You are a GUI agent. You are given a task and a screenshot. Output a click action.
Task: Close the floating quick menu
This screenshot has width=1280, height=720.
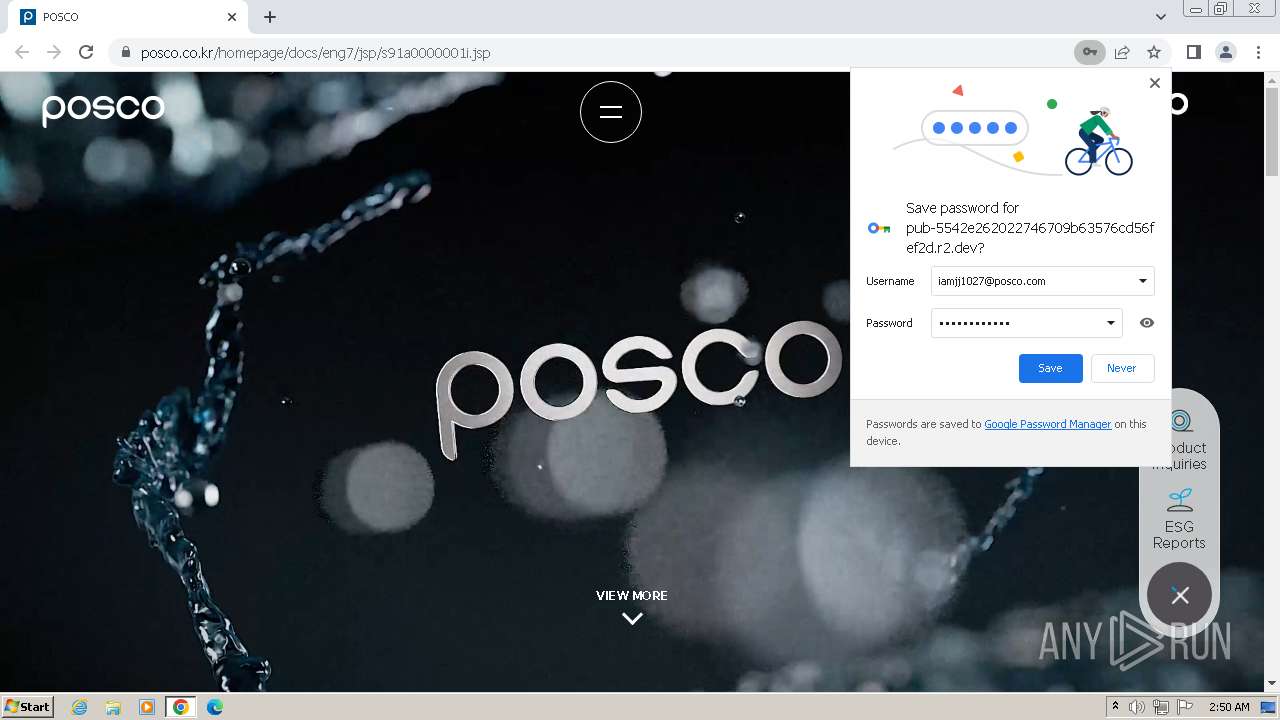pos(1180,596)
